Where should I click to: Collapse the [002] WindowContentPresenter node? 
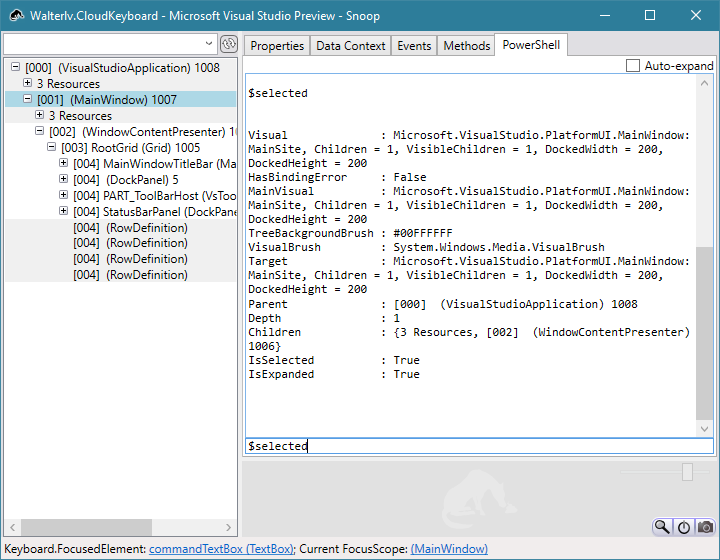pos(39,131)
